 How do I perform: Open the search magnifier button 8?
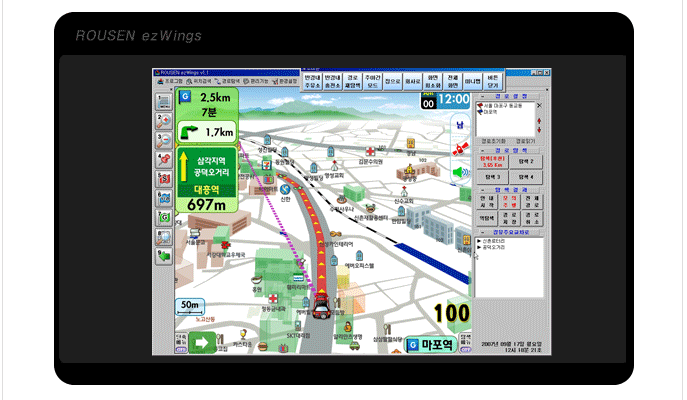coord(164,237)
